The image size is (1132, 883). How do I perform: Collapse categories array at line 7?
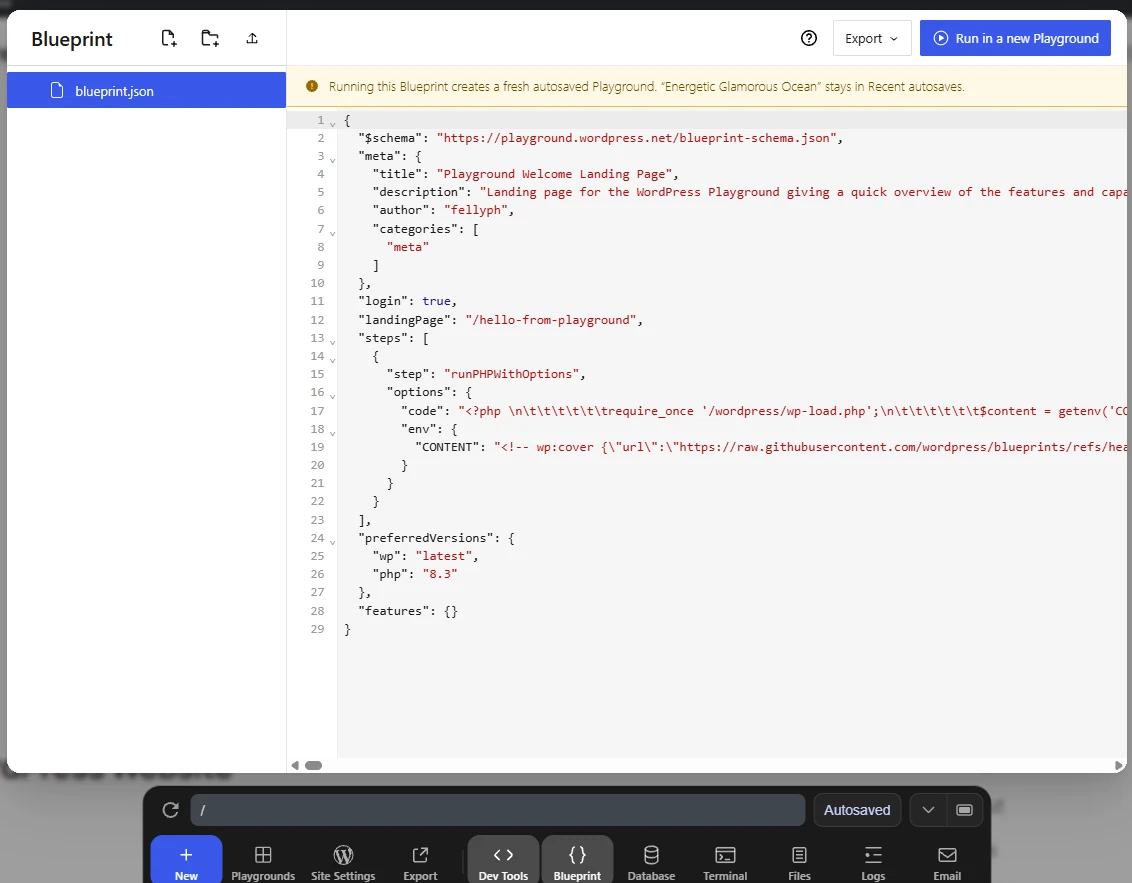332,232
